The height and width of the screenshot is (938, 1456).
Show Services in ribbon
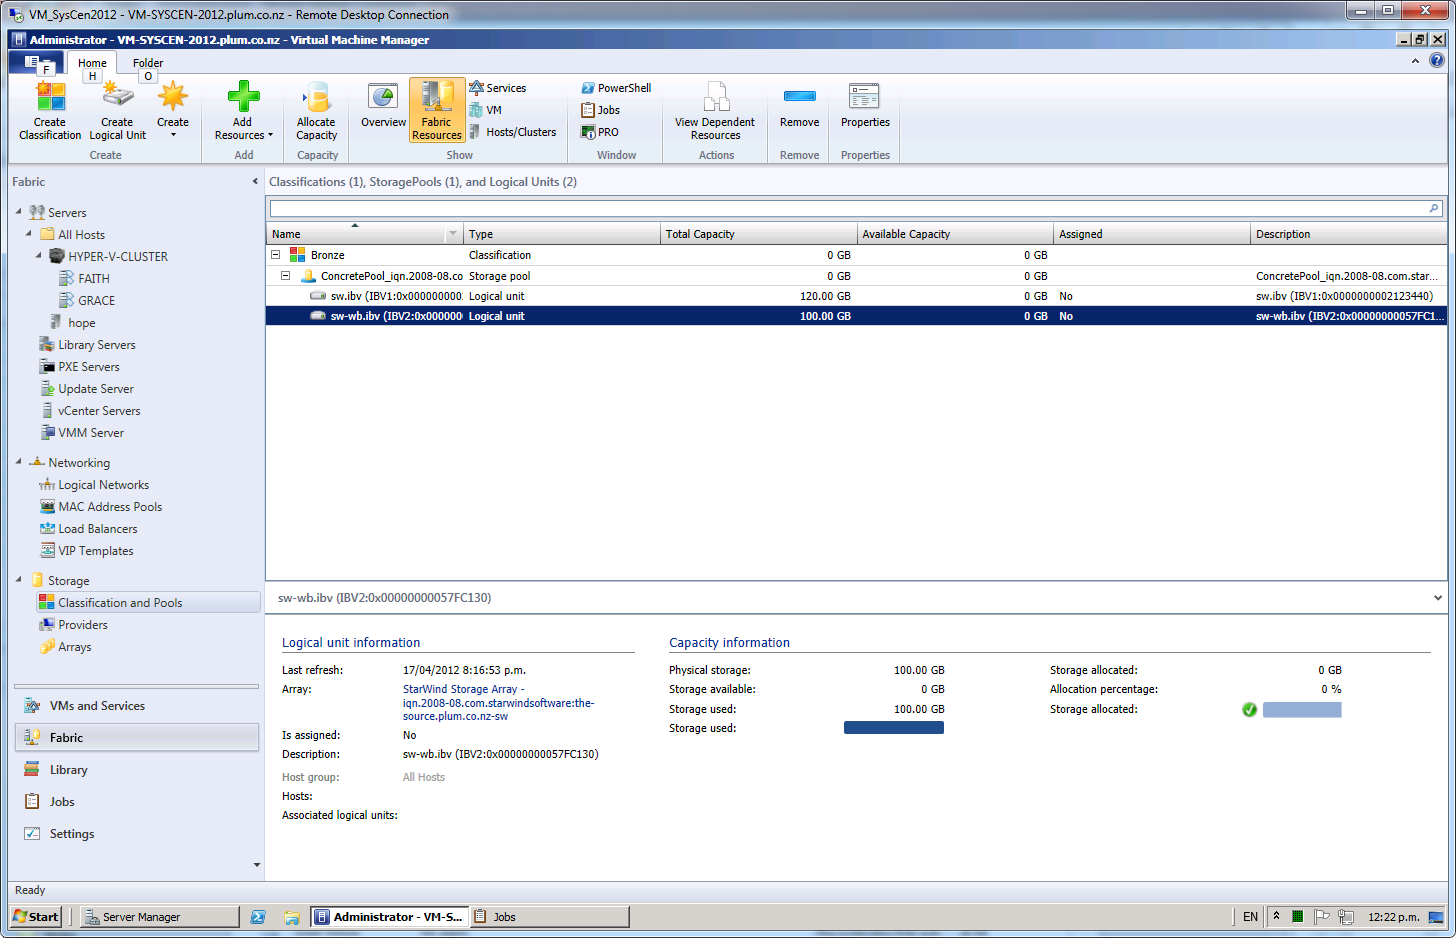498,88
